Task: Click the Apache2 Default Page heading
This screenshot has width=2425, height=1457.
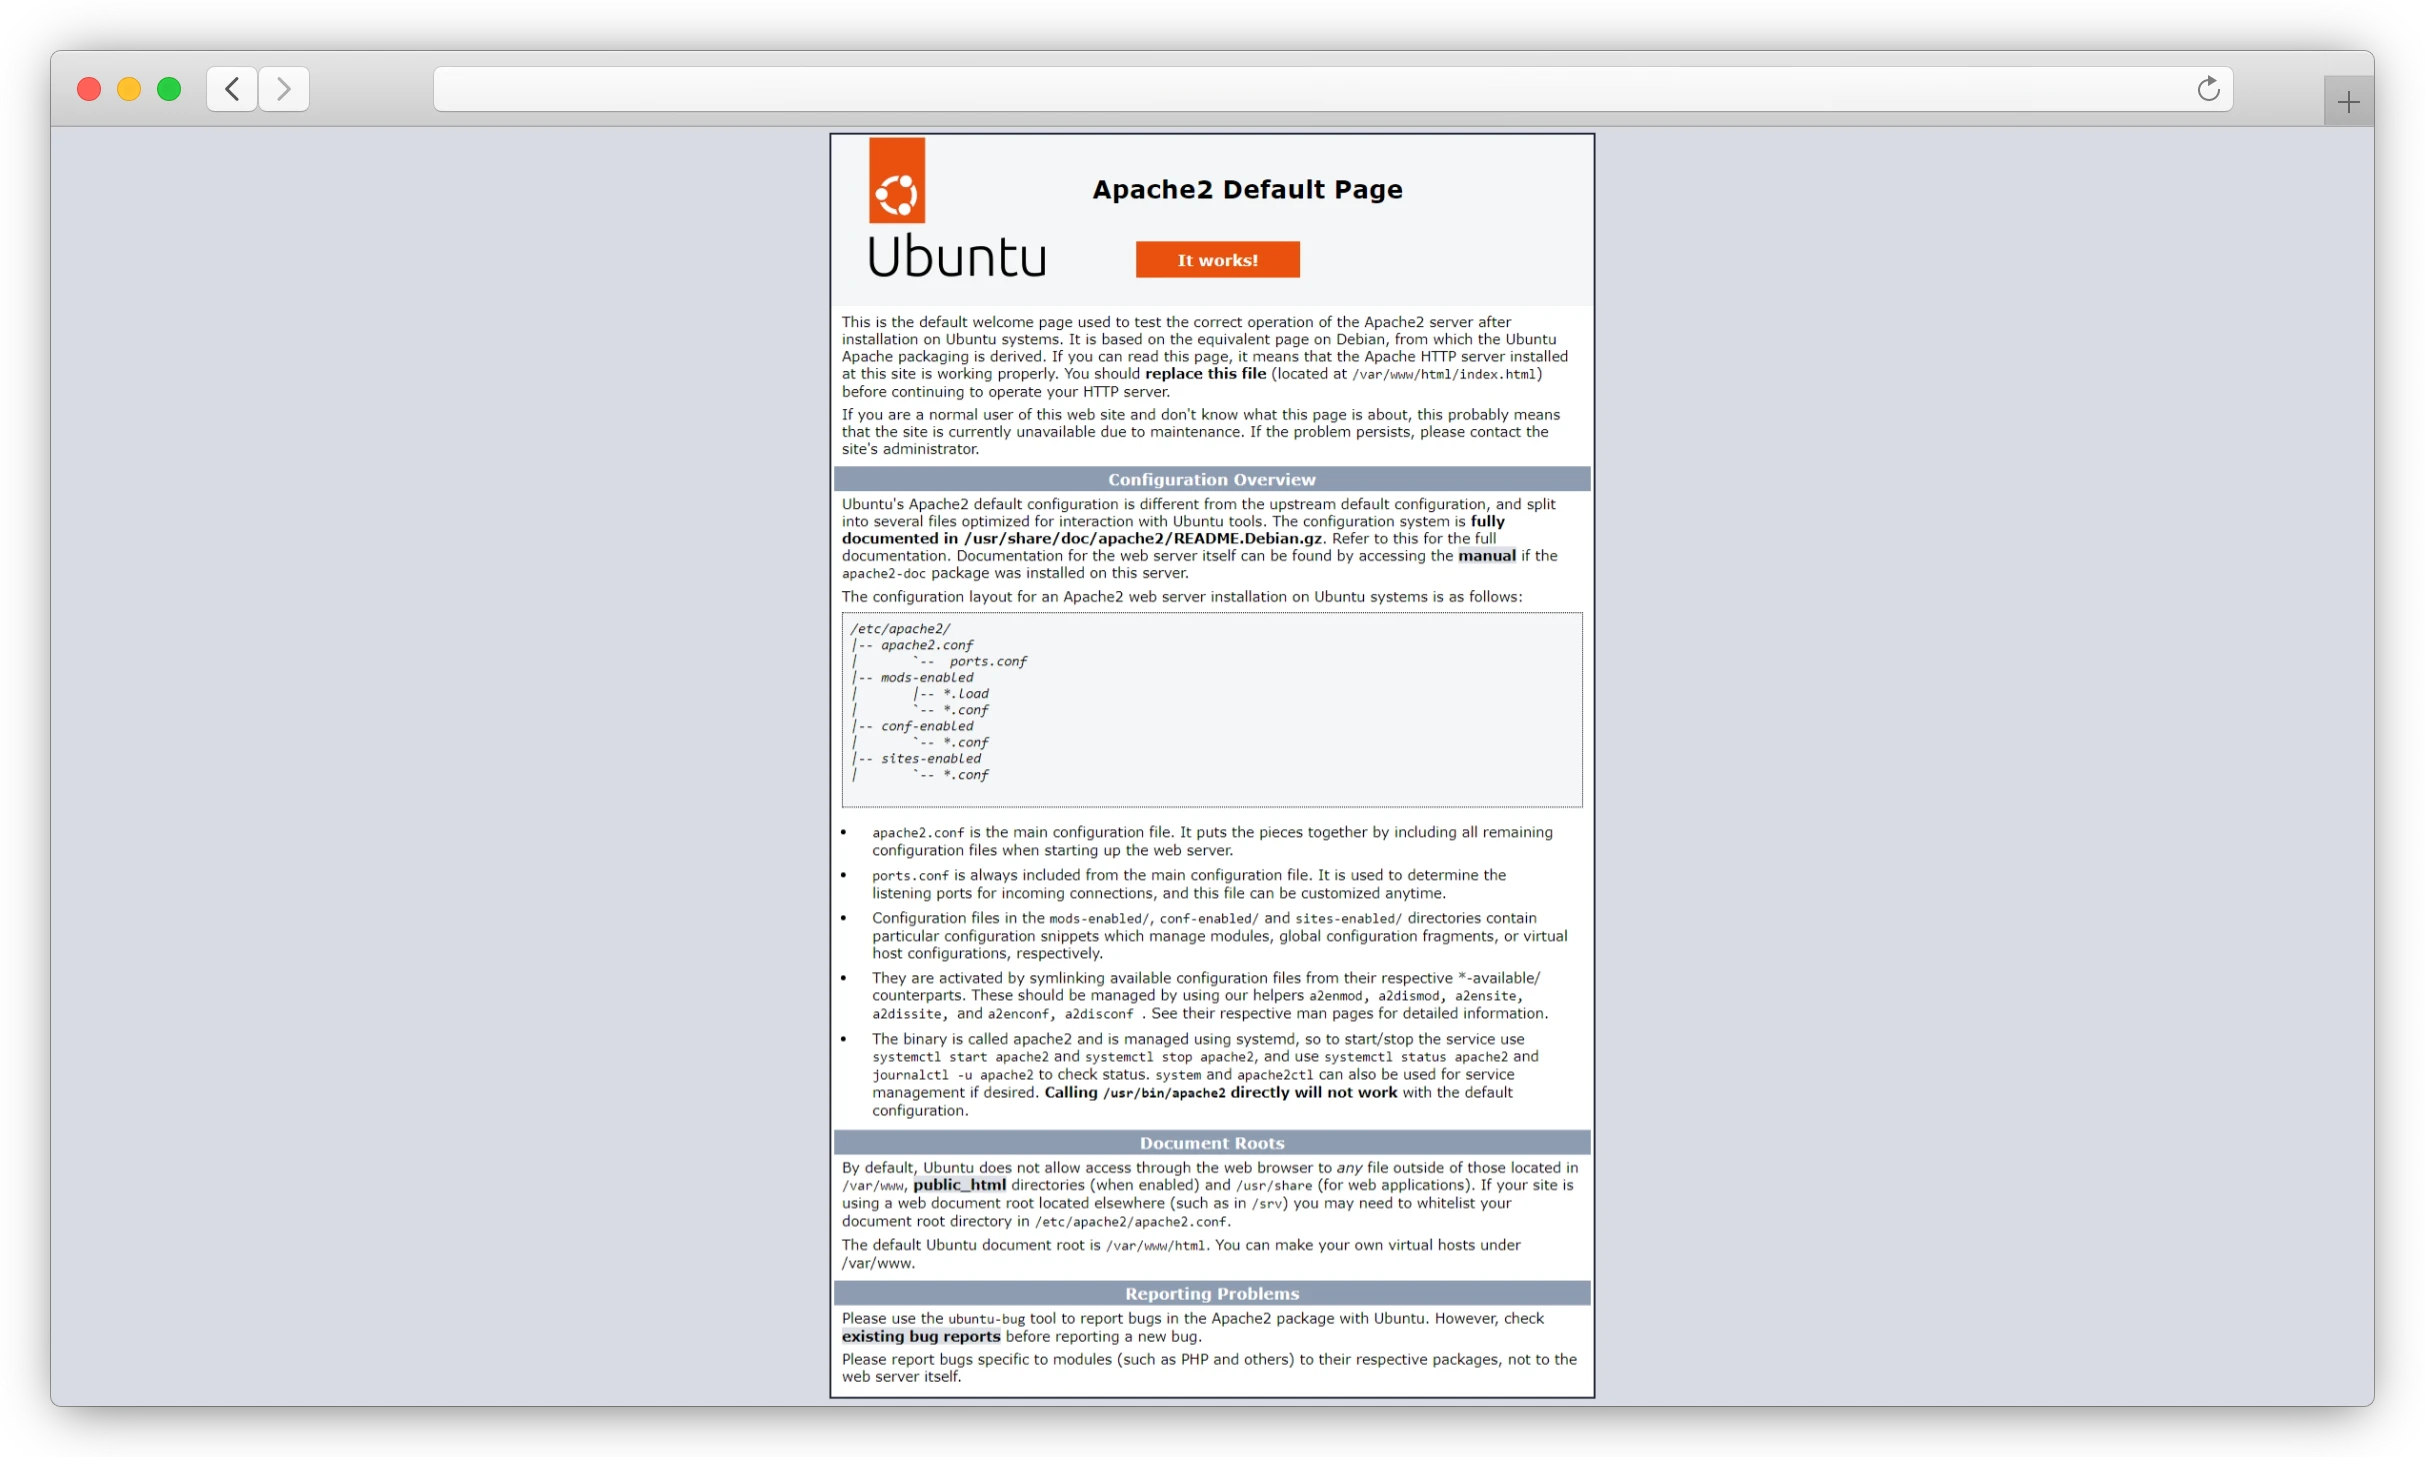Action: pos(1247,190)
